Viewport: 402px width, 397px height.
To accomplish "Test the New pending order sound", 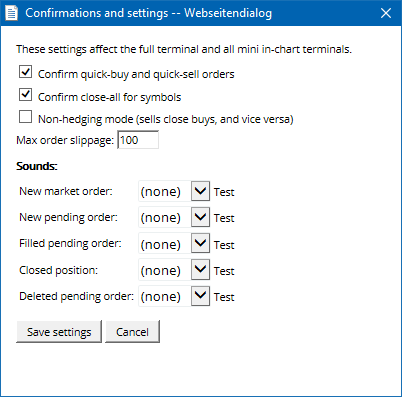I will [224, 218].
